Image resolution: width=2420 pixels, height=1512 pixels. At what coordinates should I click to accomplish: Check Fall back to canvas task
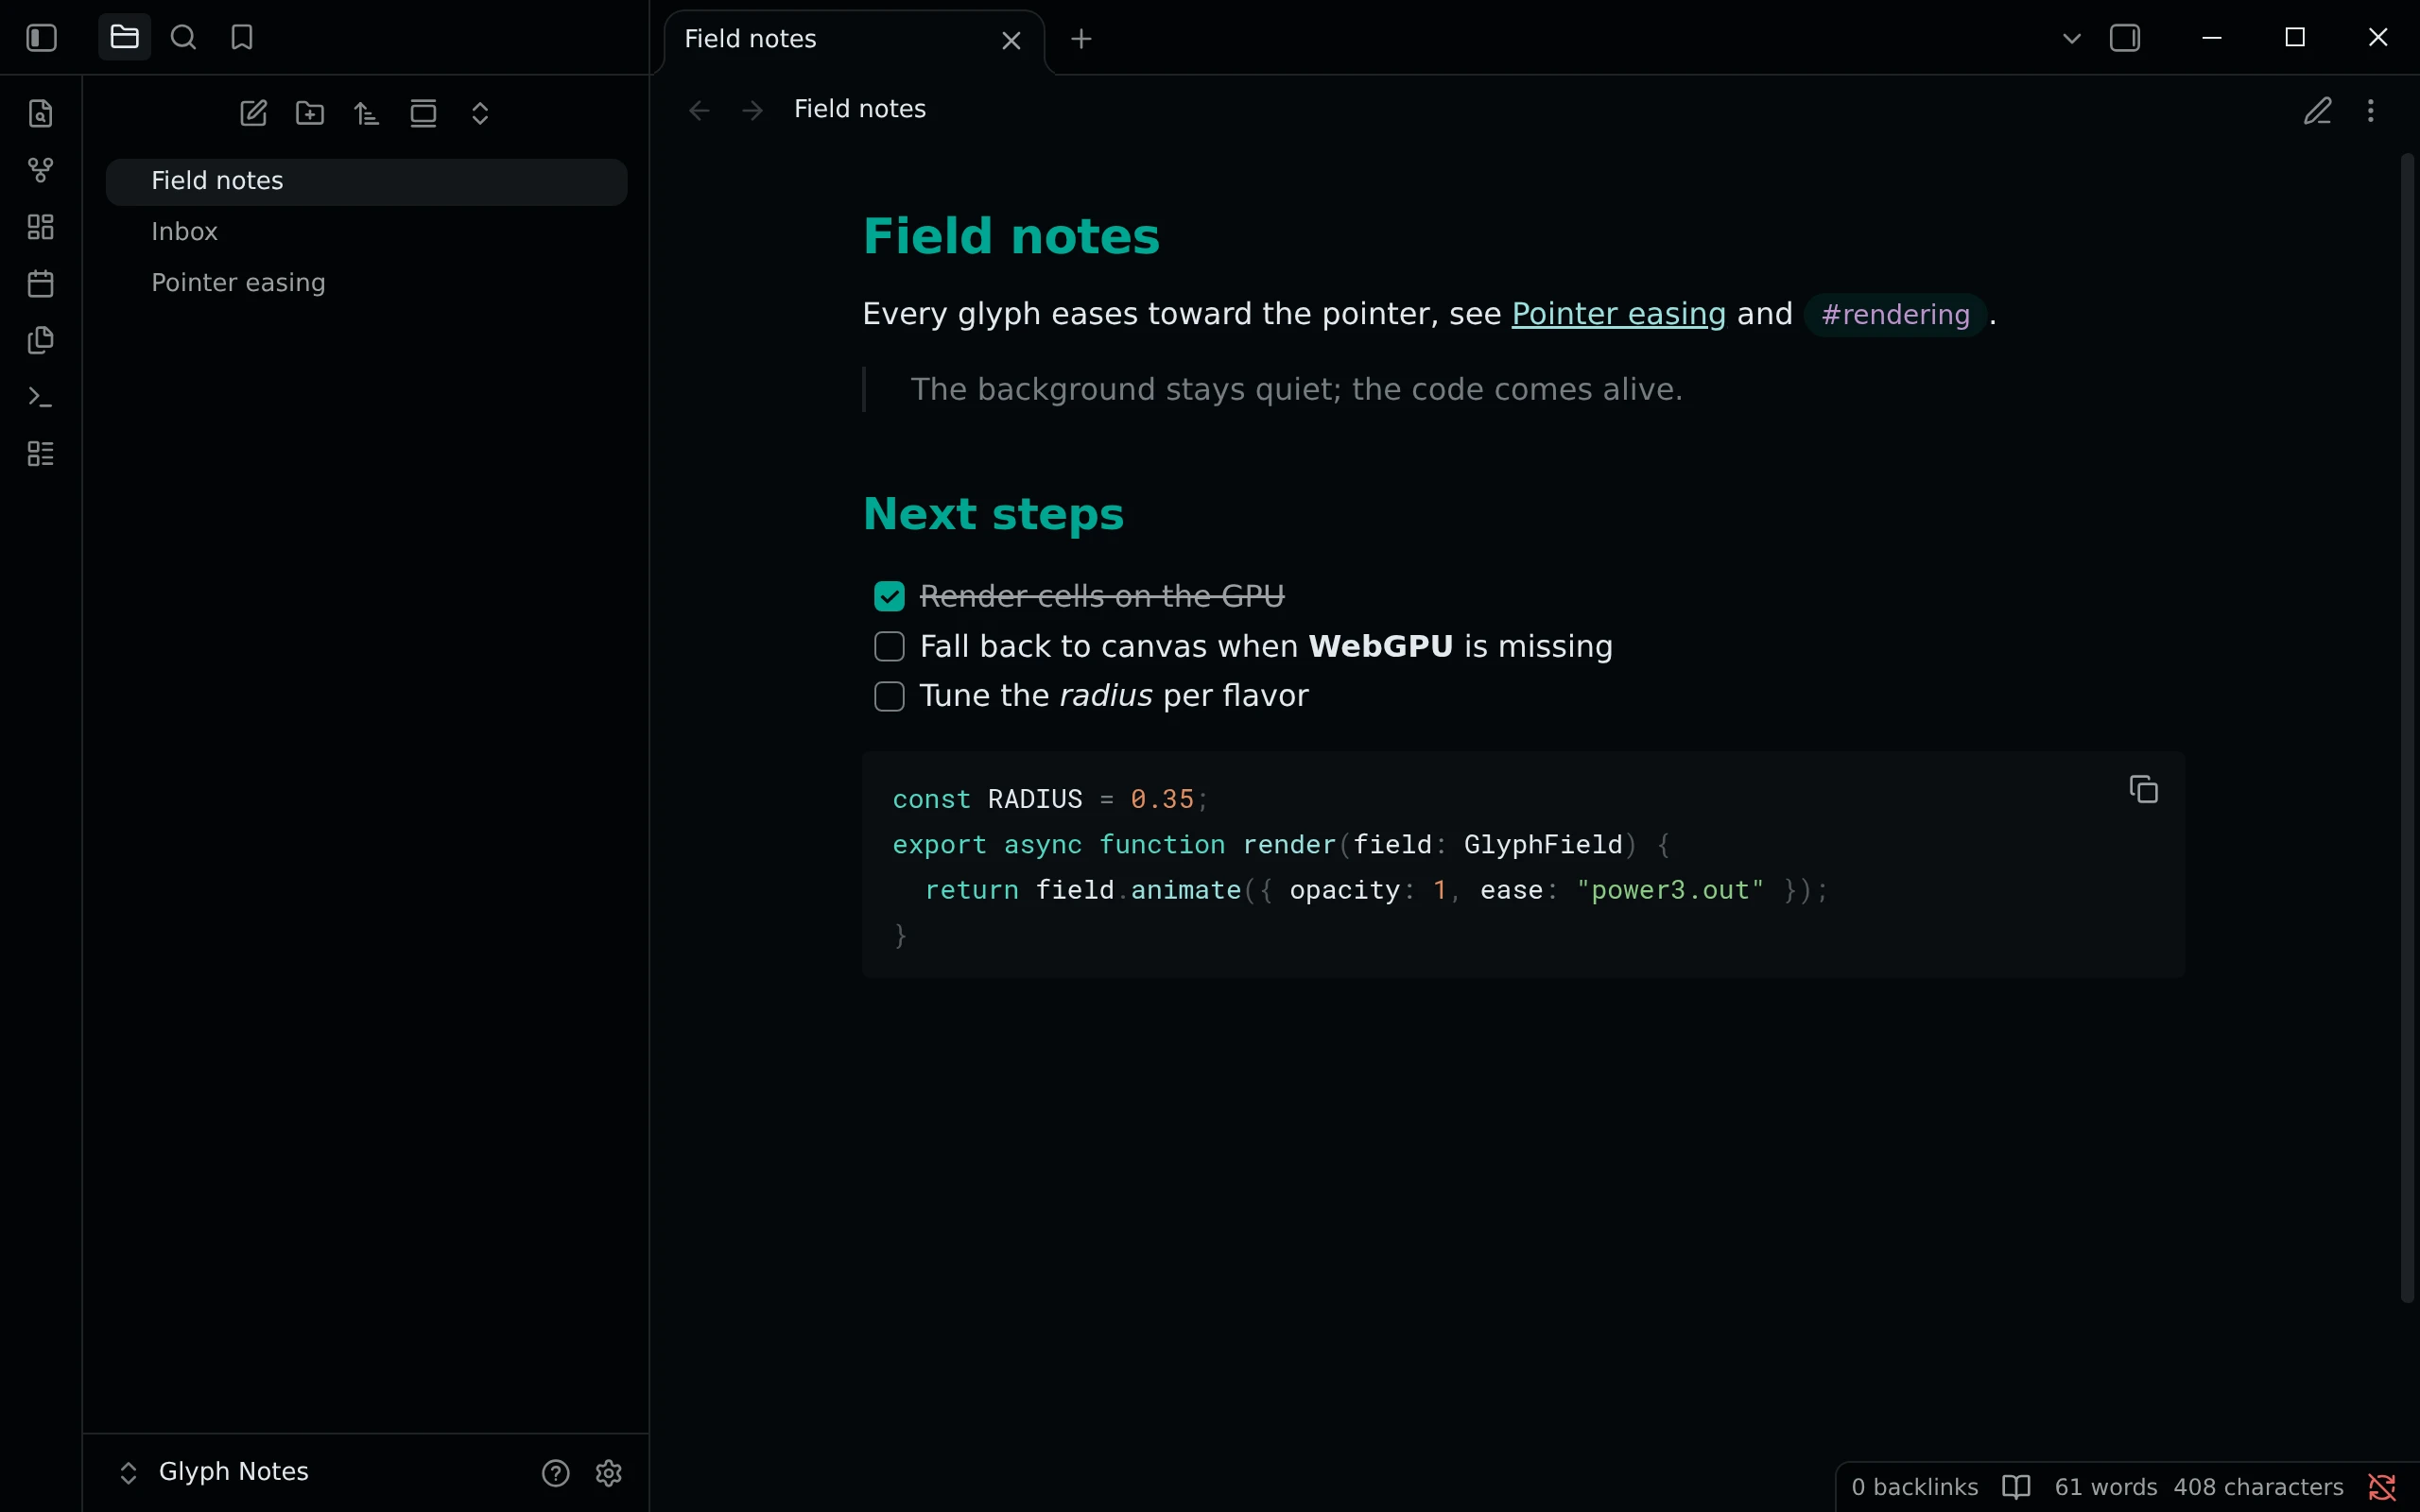tap(889, 646)
